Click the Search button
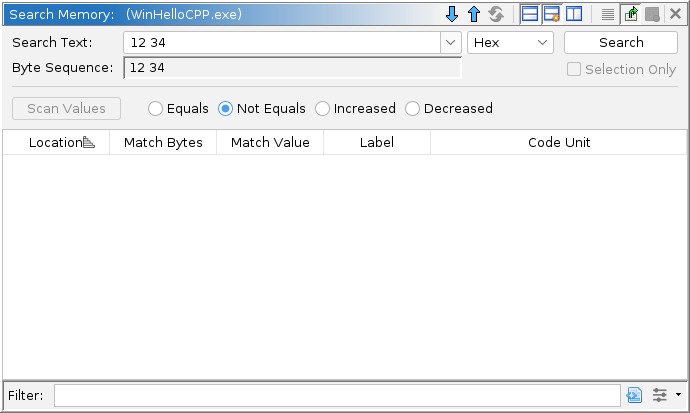The width and height of the screenshot is (690, 413). click(x=621, y=43)
